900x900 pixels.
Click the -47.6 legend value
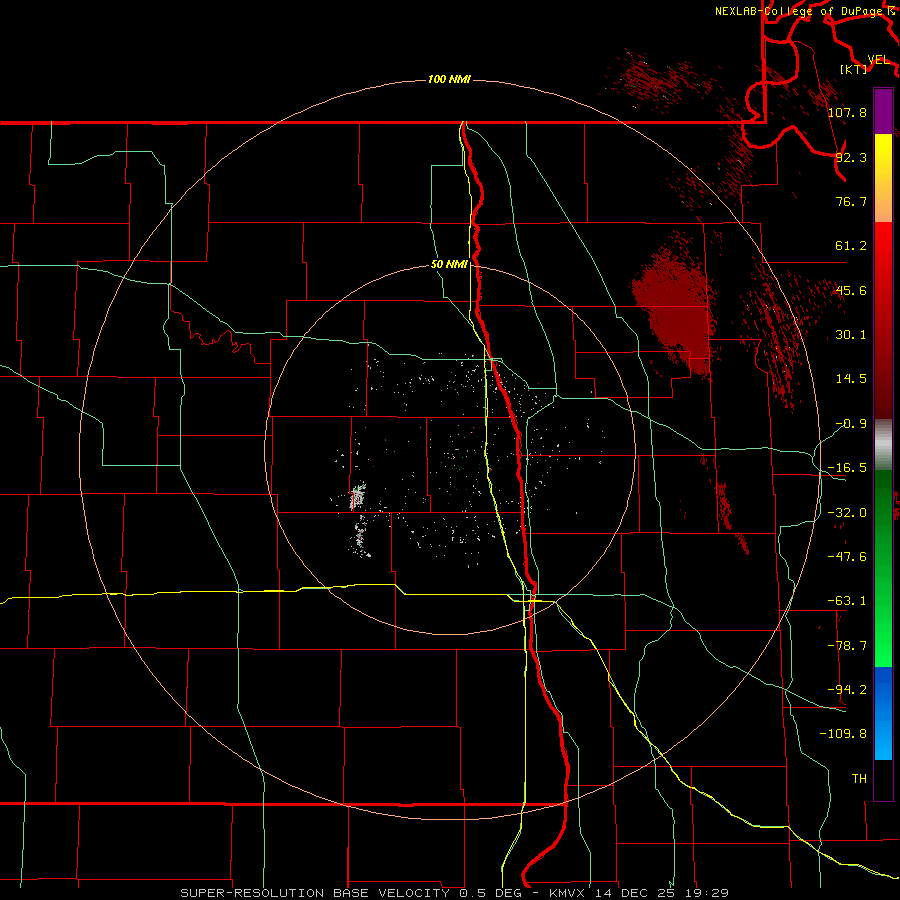tap(847, 557)
